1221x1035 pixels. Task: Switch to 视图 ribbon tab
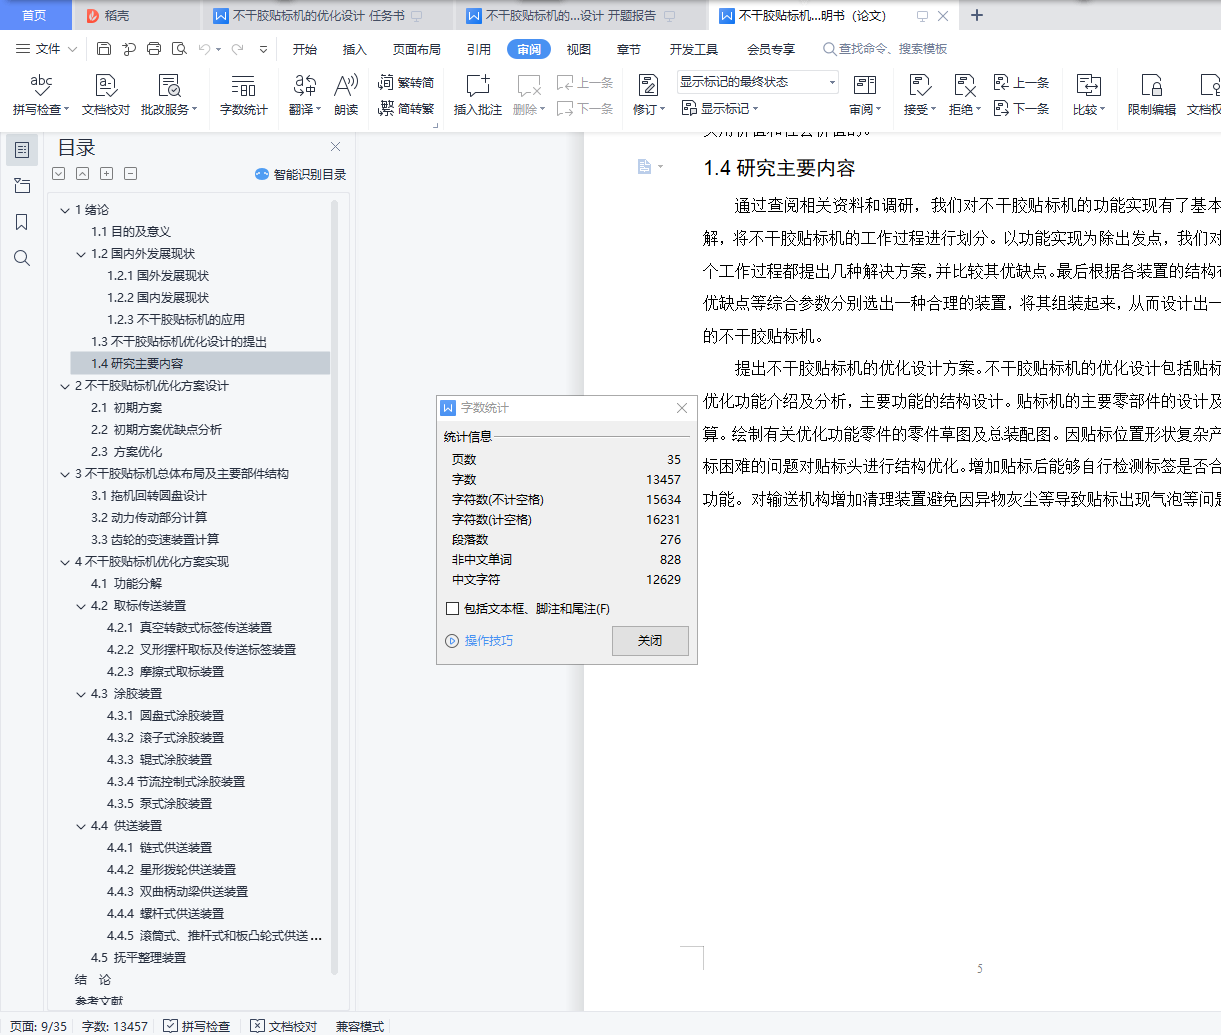(x=579, y=49)
